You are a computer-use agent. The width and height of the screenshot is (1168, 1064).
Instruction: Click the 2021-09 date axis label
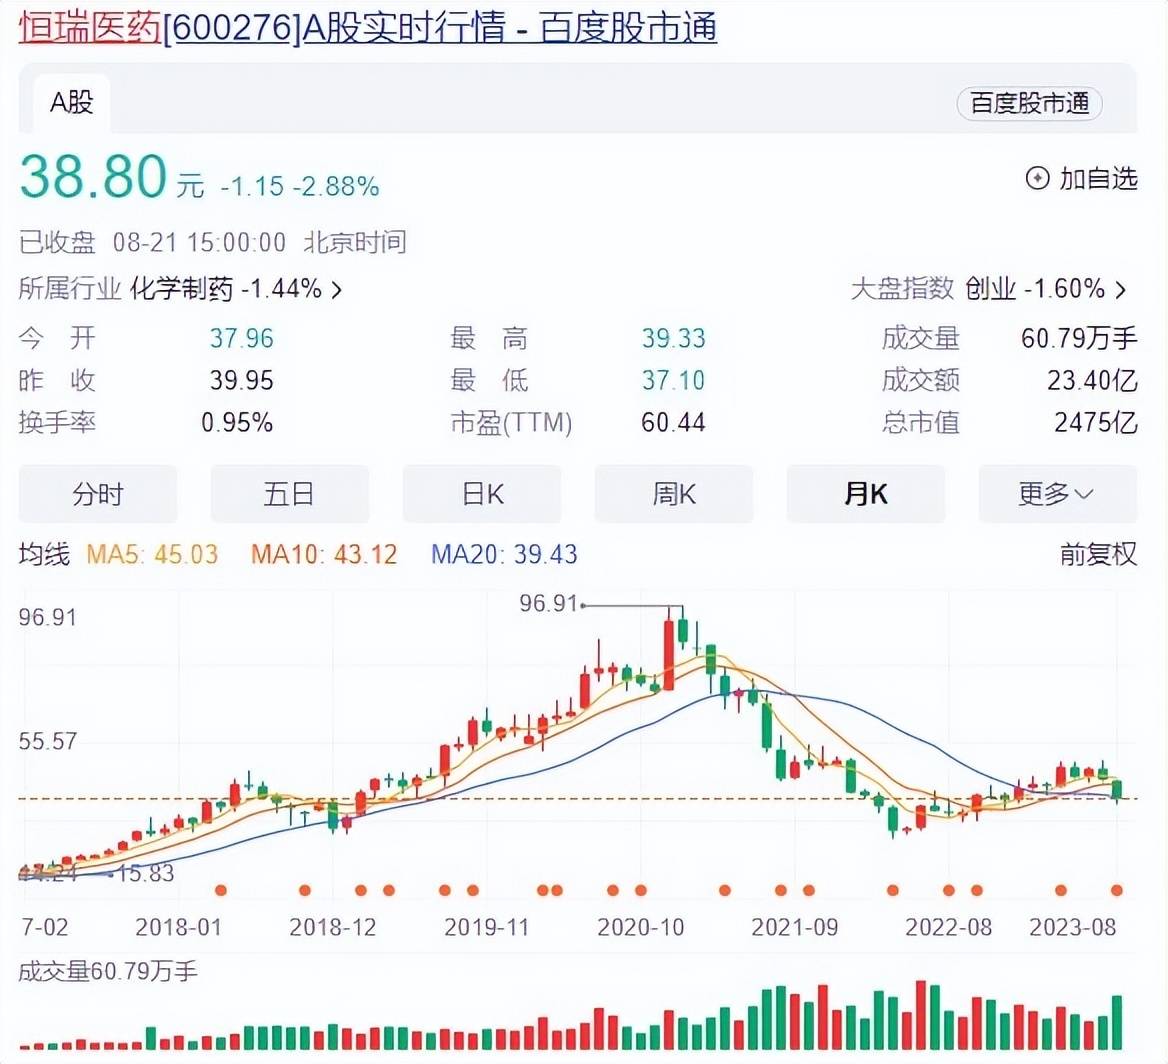(x=795, y=928)
